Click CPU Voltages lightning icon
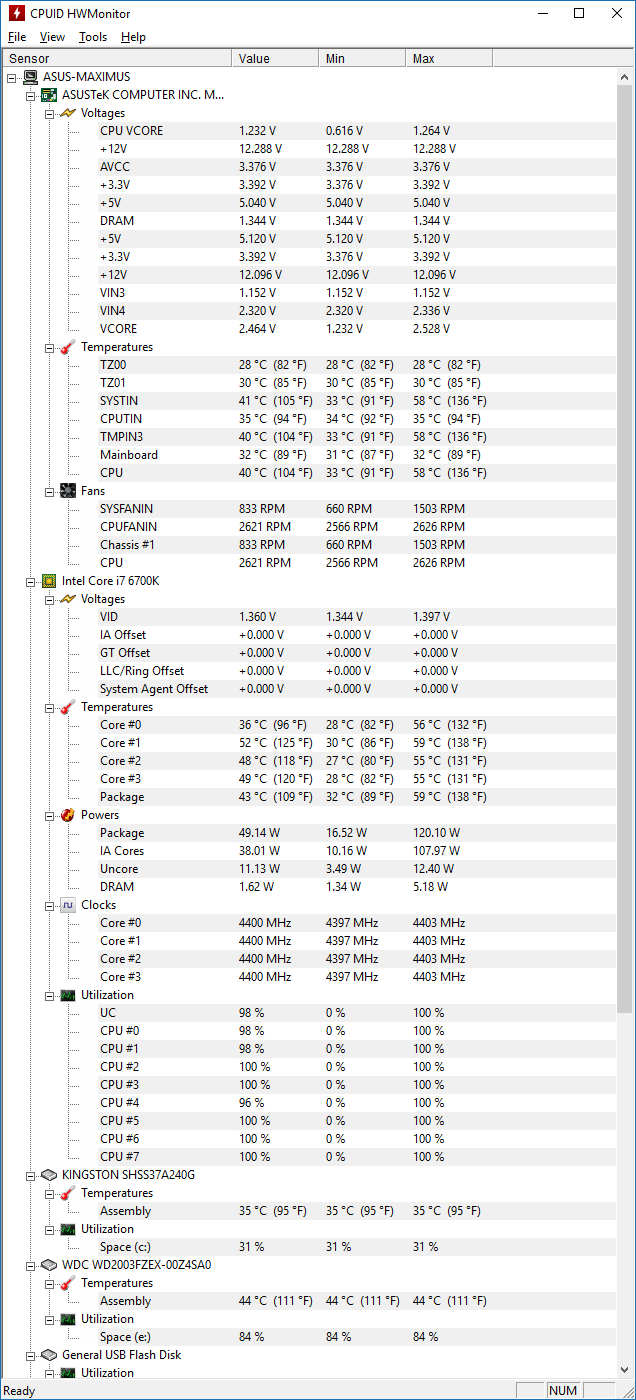The width and height of the screenshot is (636, 1400). coord(67,599)
